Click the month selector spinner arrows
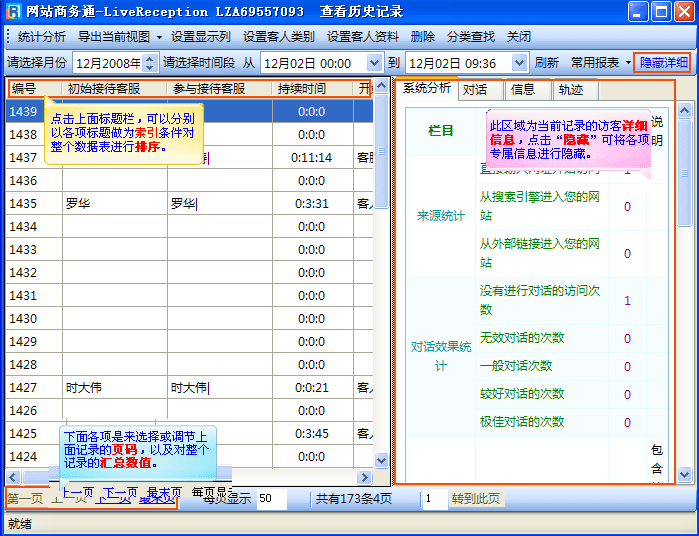 148,62
